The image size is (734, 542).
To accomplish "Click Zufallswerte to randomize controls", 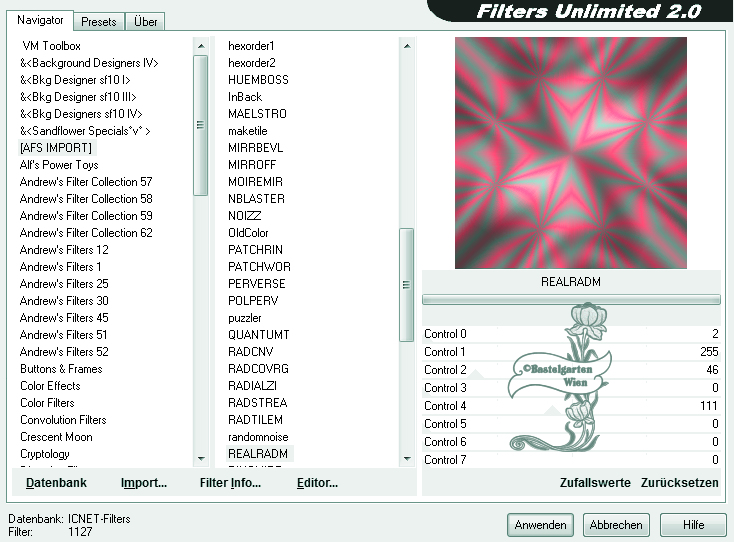I will 595,483.
